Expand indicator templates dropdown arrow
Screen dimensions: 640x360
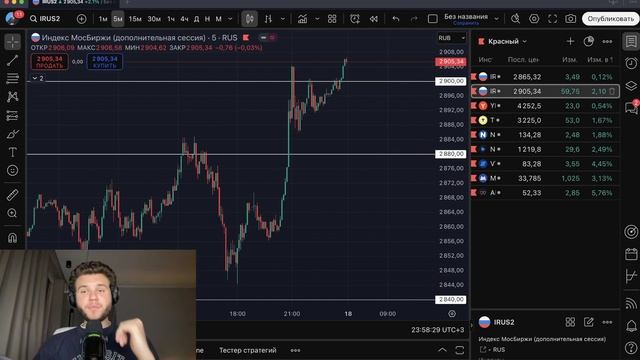(317, 19)
